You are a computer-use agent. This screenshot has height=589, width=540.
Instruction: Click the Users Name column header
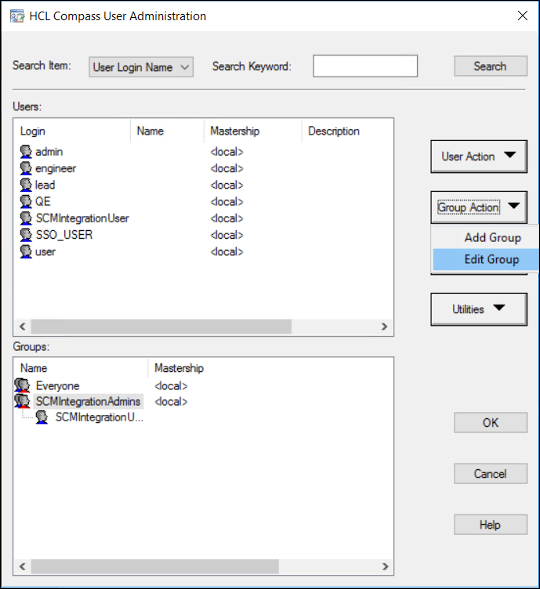pyautogui.click(x=167, y=131)
